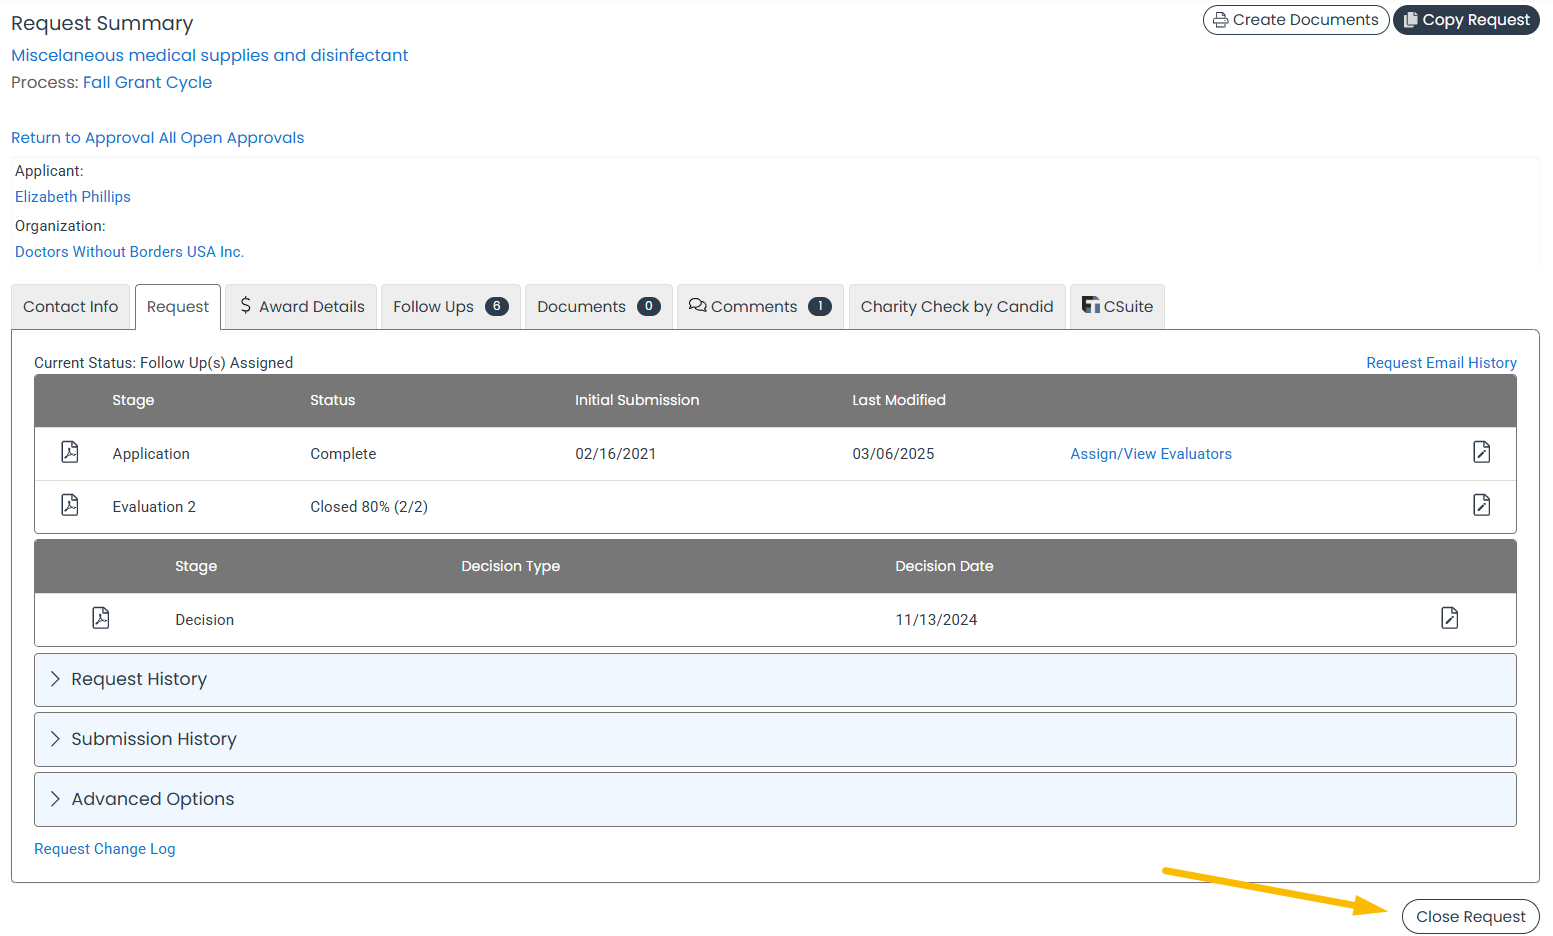Screen dimensions: 1553x936
Task: Expand the Request History section
Action: pos(775,680)
